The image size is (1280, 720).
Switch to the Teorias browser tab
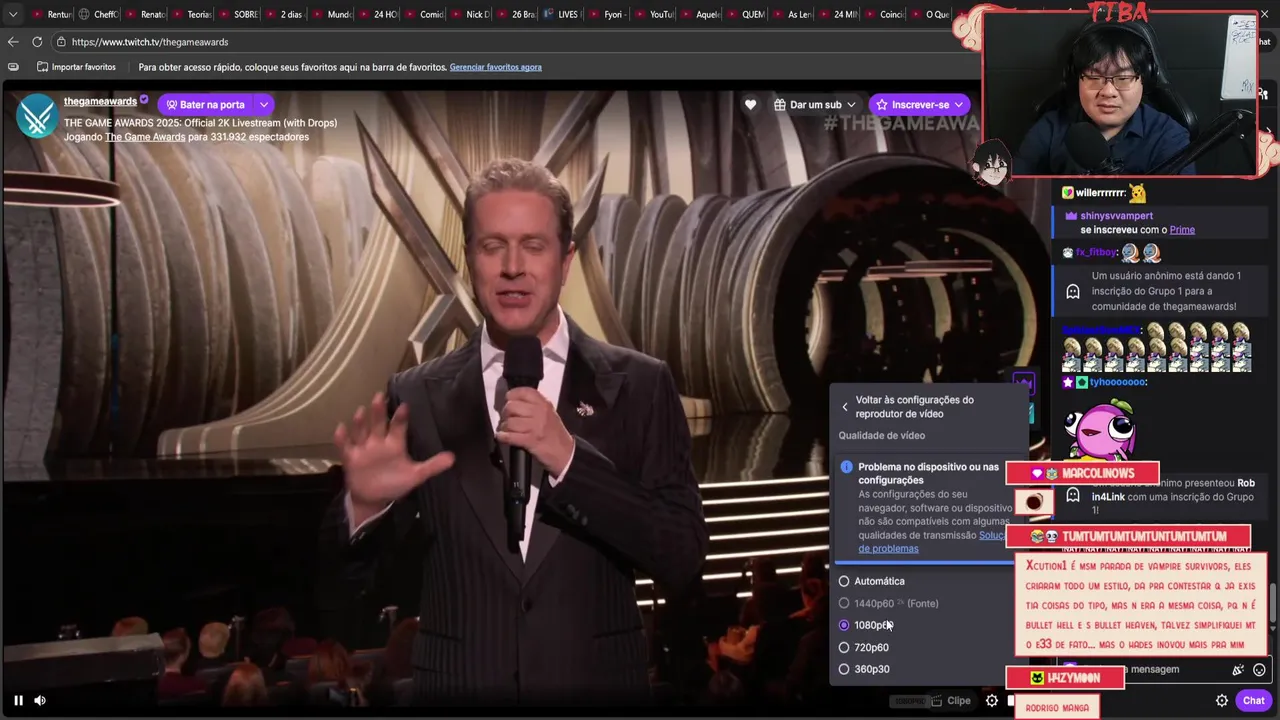(192, 14)
